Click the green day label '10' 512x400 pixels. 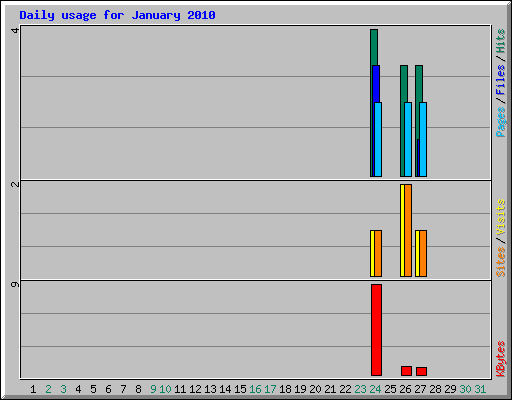[x=165, y=389]
